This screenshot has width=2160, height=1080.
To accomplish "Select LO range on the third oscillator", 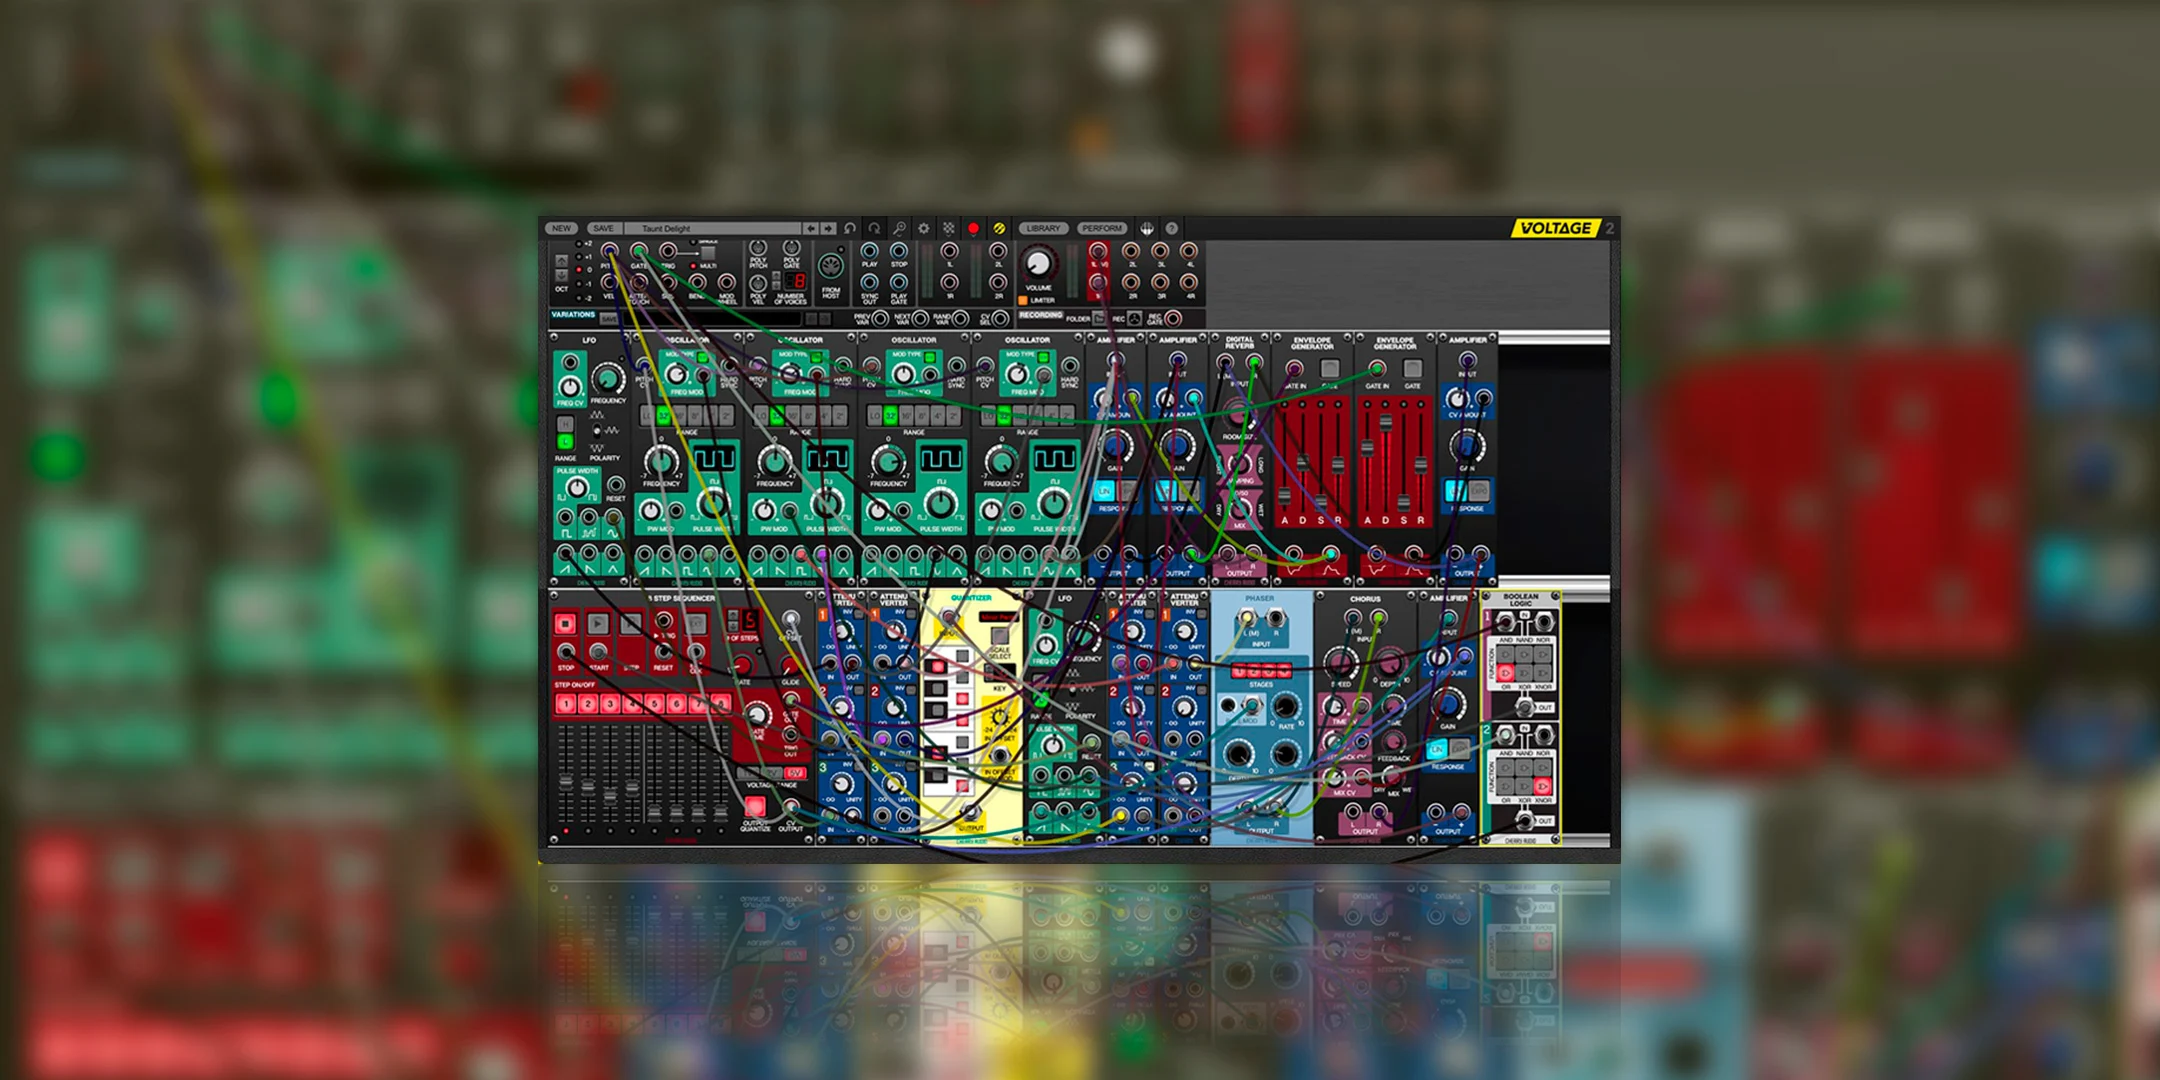I will point(875,416).
